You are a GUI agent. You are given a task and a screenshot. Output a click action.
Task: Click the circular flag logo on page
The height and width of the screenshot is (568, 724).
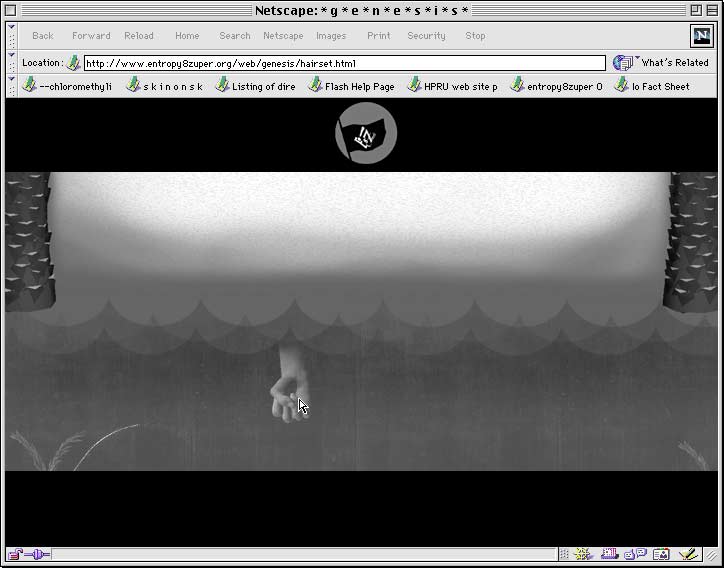pyautogui.click(x=366, y=135)
